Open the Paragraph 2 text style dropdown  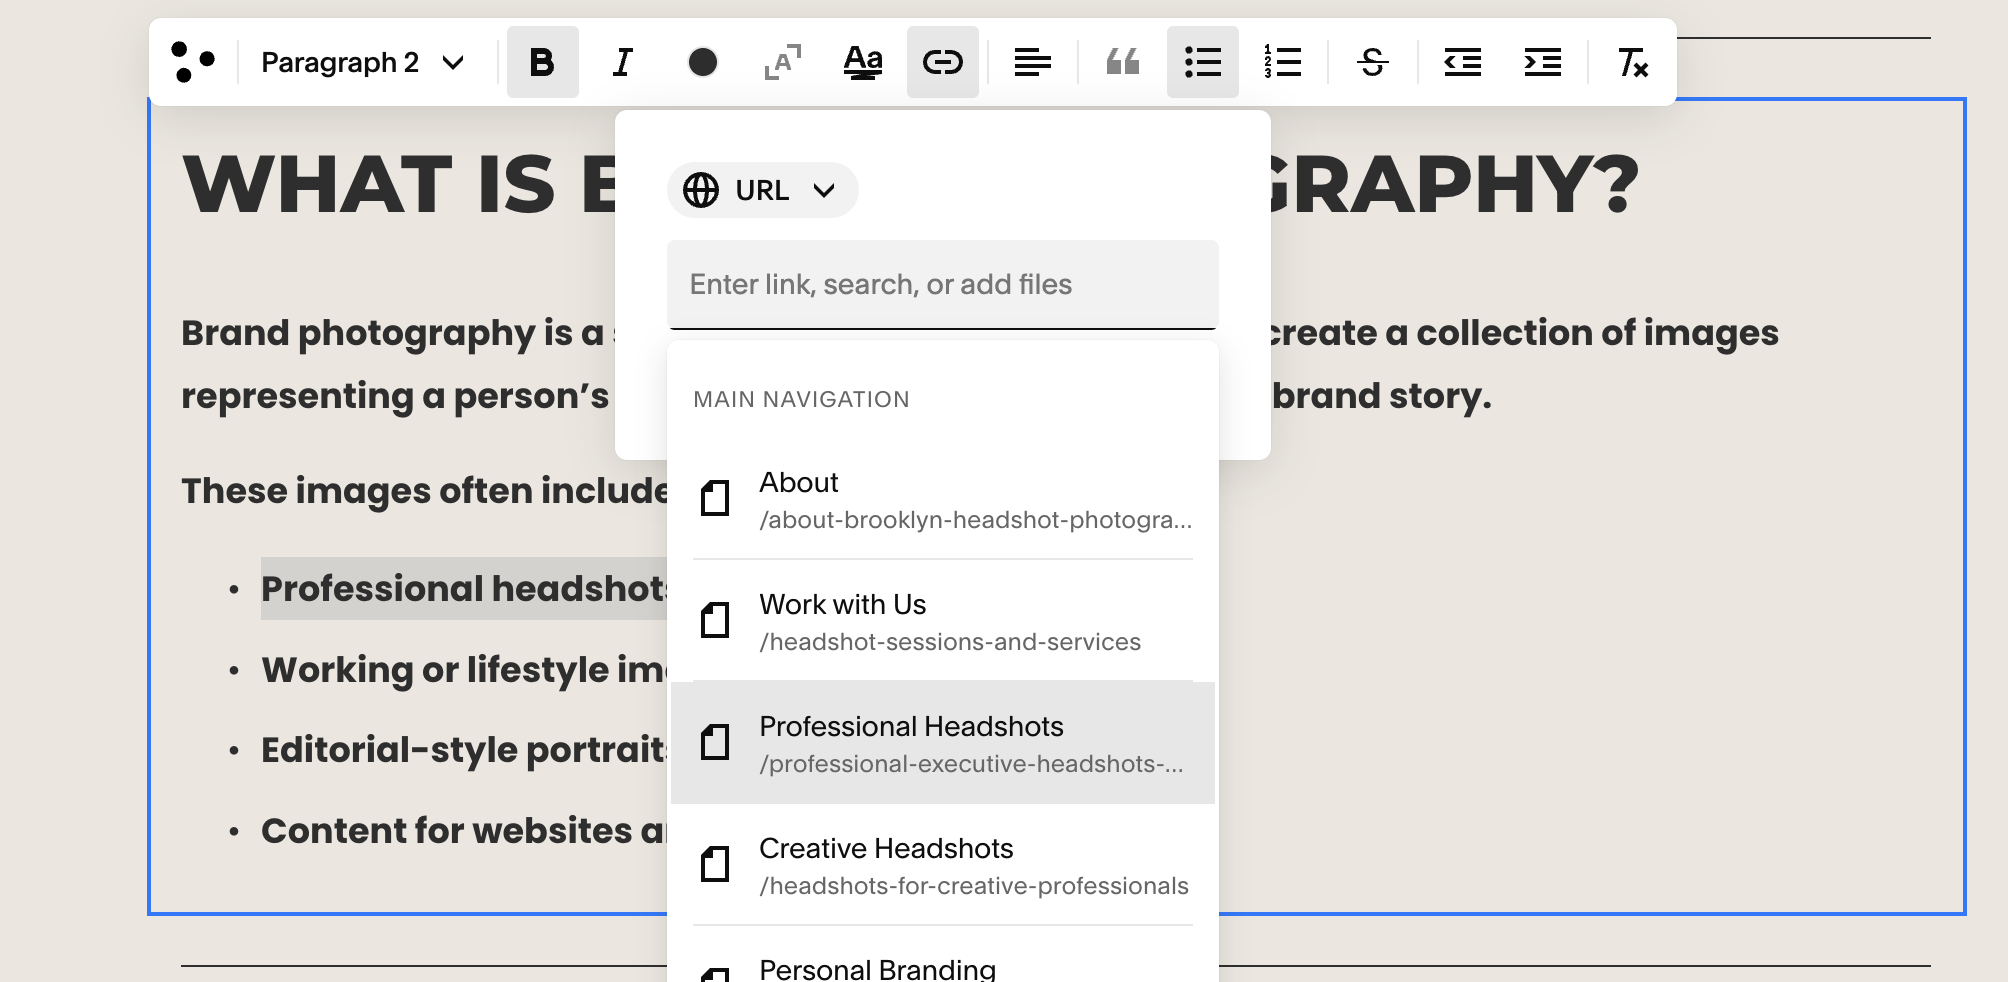pos(363,62)
